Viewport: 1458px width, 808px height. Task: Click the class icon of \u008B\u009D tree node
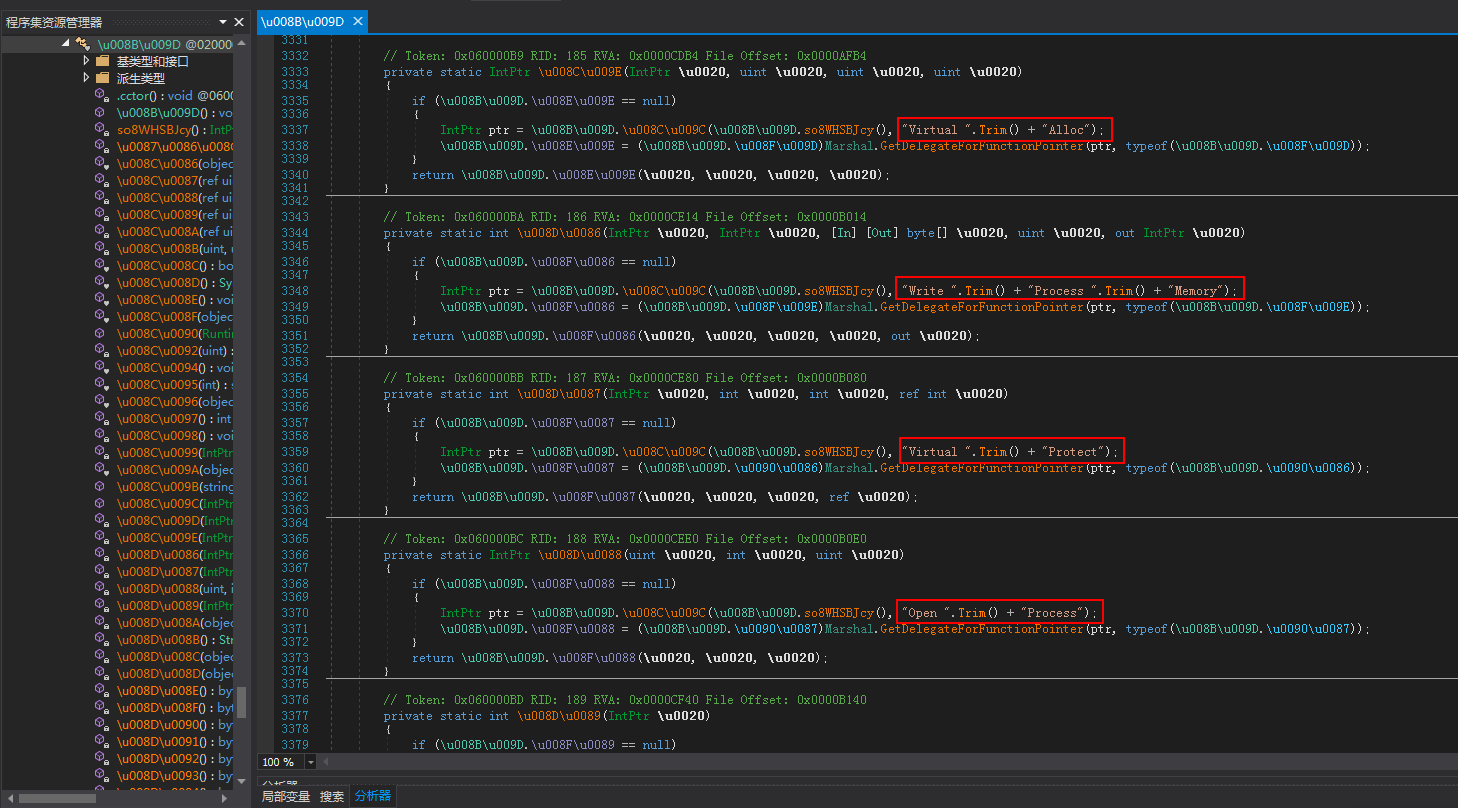pyautogui.click(x=82, y=44)
